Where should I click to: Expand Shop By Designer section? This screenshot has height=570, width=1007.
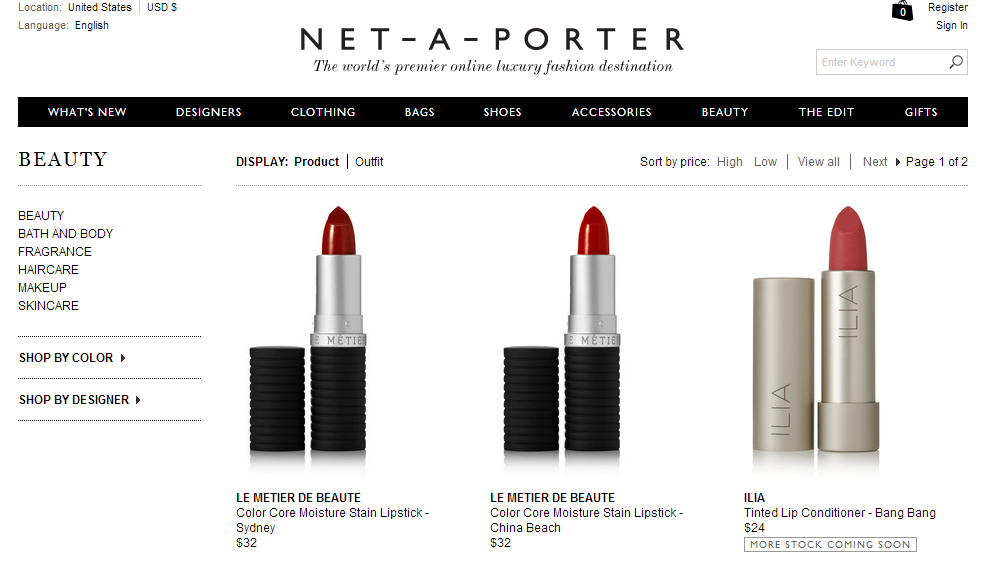[x=80, y=399]
